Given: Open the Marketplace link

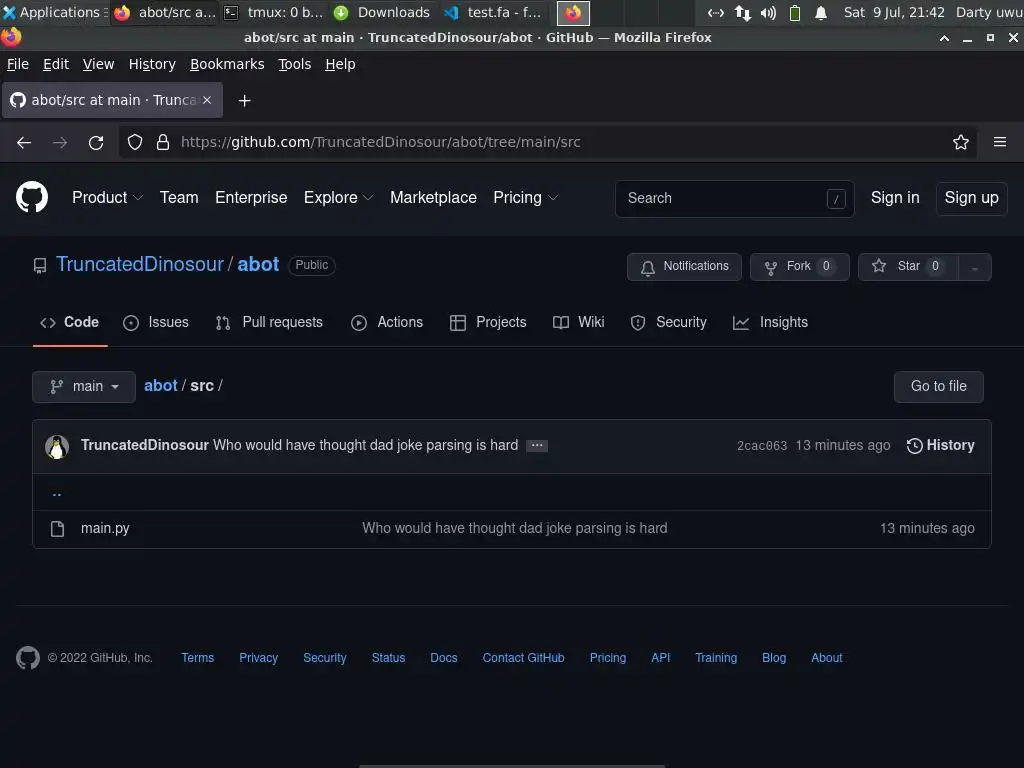Looking at the screenshot, I should pyautogui.click(x=433, y=197).
